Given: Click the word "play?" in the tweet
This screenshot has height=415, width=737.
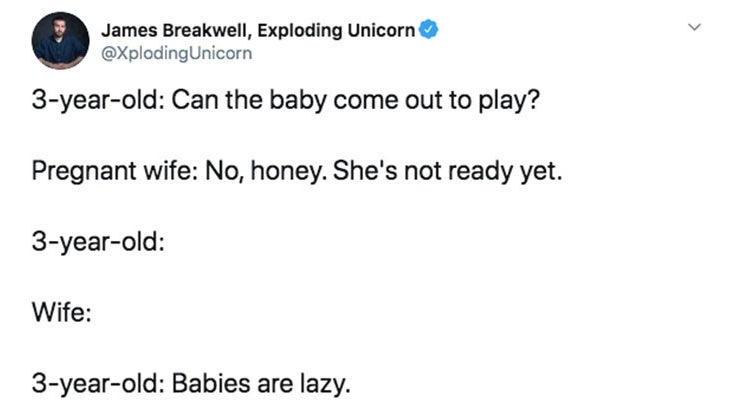Looking at the screenshot, I should [509, 100].
